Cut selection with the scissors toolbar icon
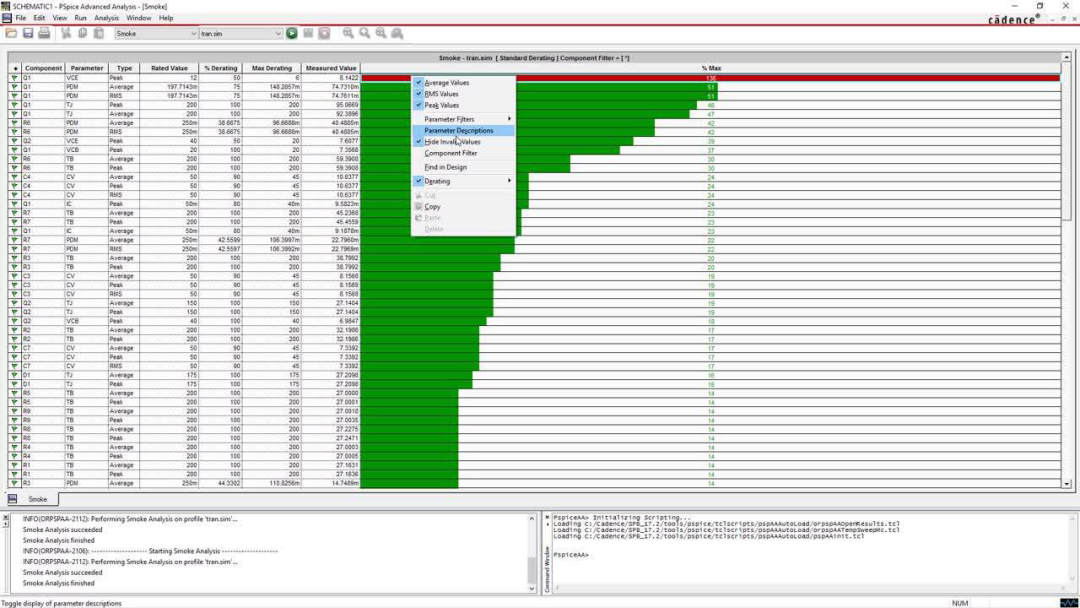The width and height of the screenshot is (1080, 608). (65, 33)
